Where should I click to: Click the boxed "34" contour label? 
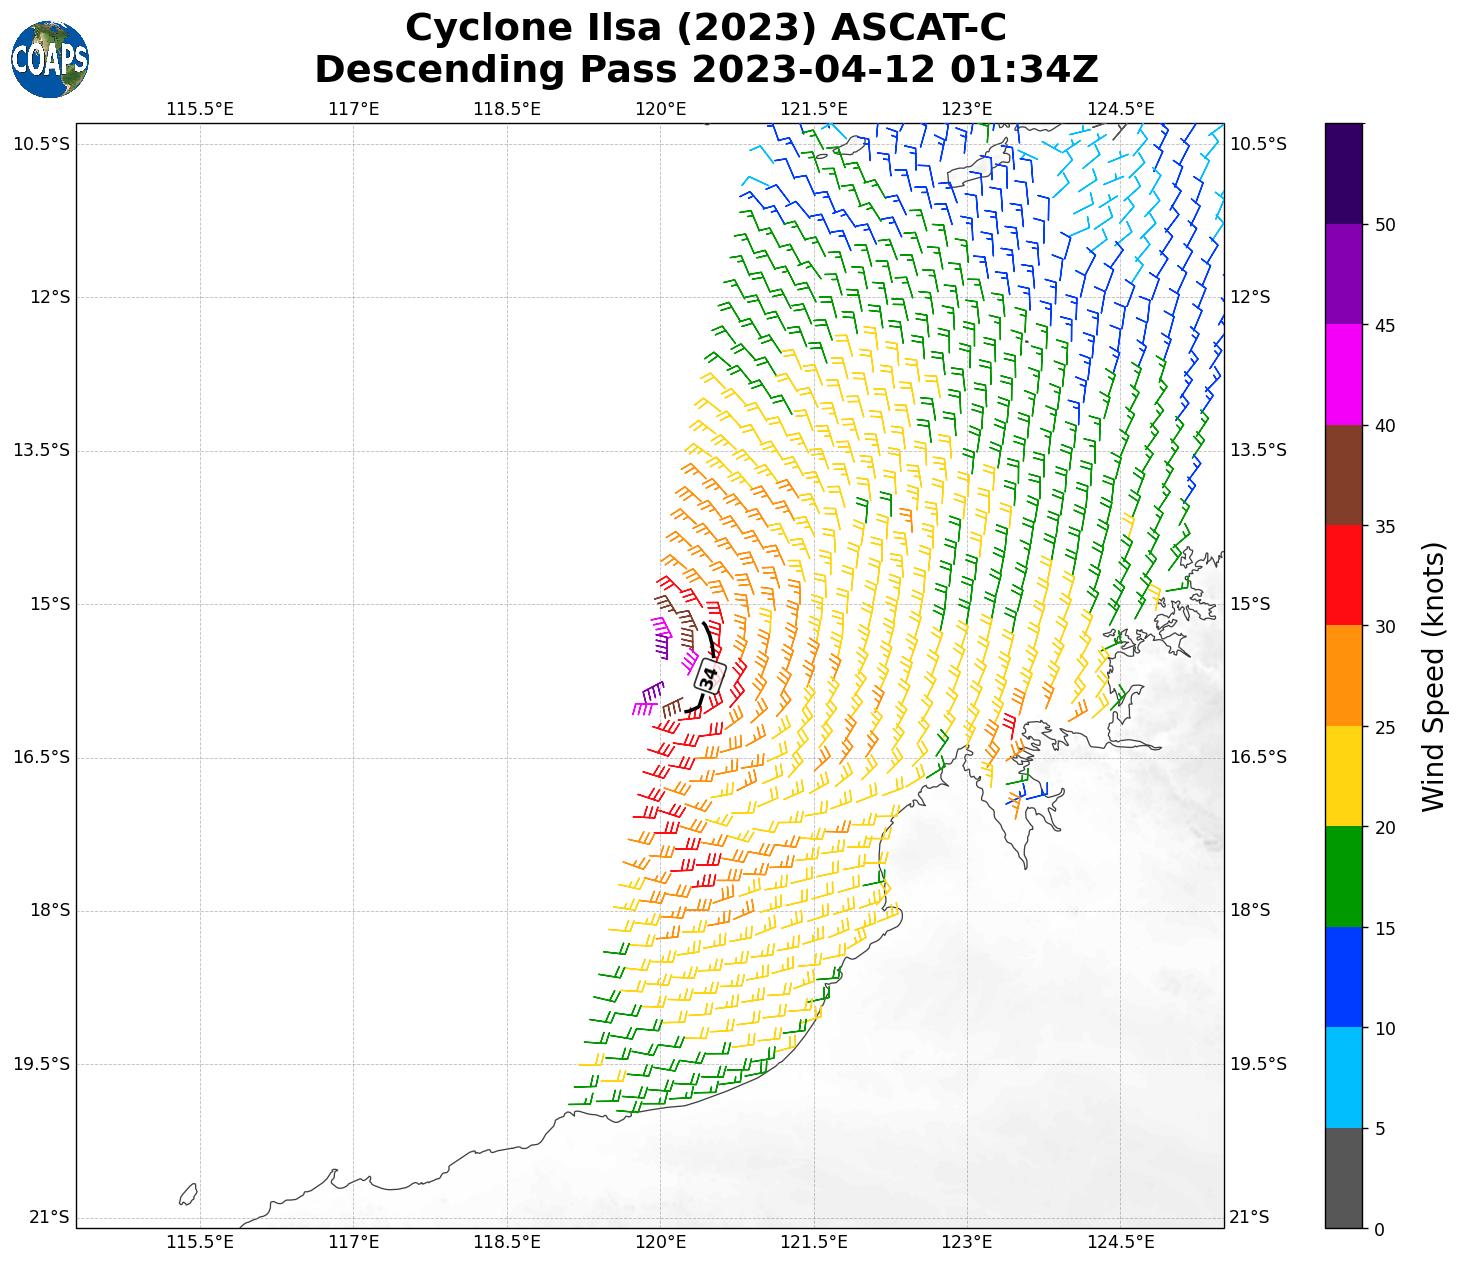[709, 676]
